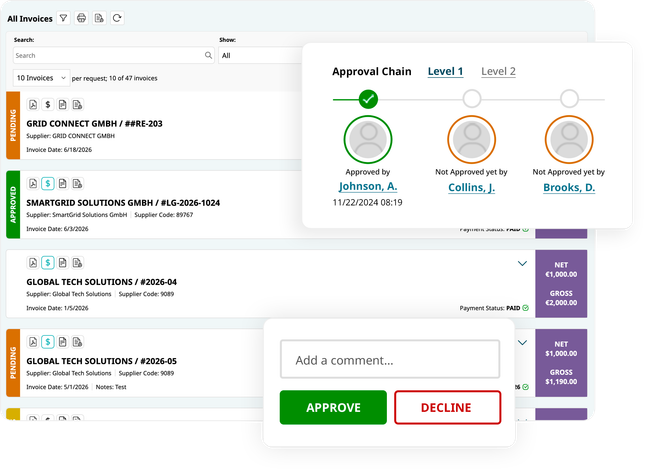Open PDF icon for Global Tech #2026-05

33,342
